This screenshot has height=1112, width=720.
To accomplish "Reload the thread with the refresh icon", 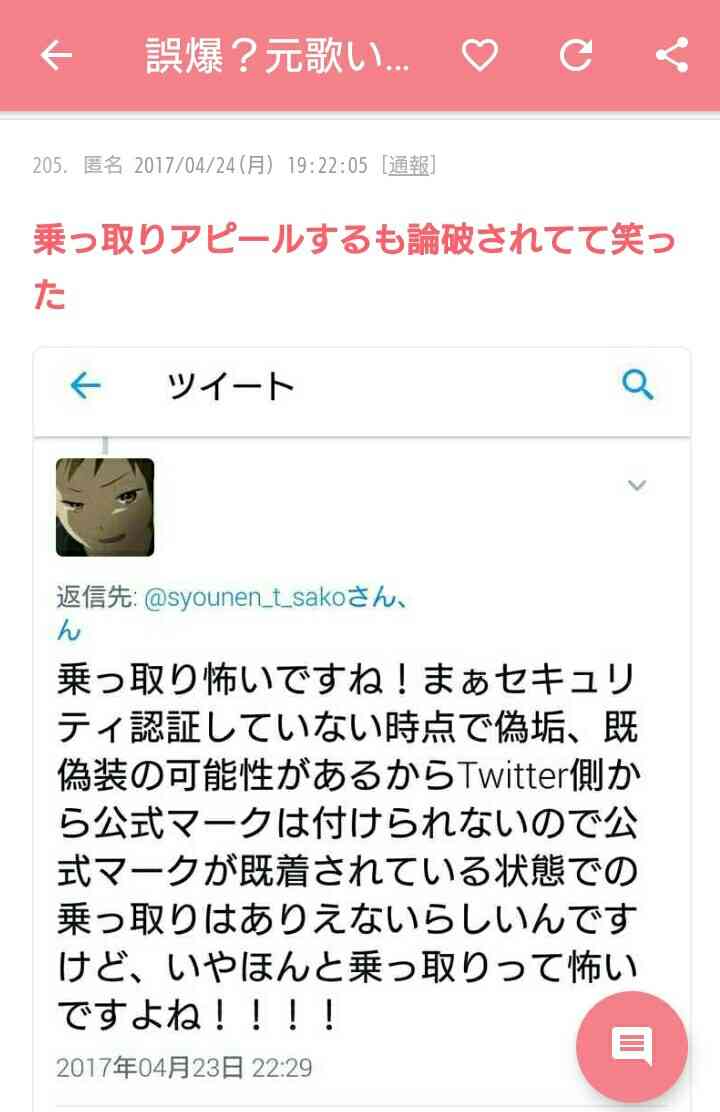I will point(575,55).
